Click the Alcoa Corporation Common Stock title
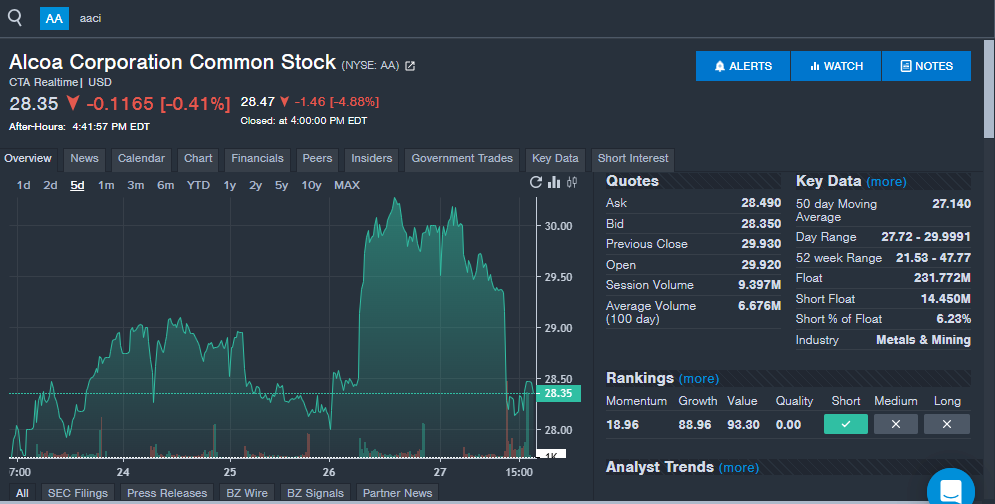Screen dimensions: 995x504 [172, 62]
